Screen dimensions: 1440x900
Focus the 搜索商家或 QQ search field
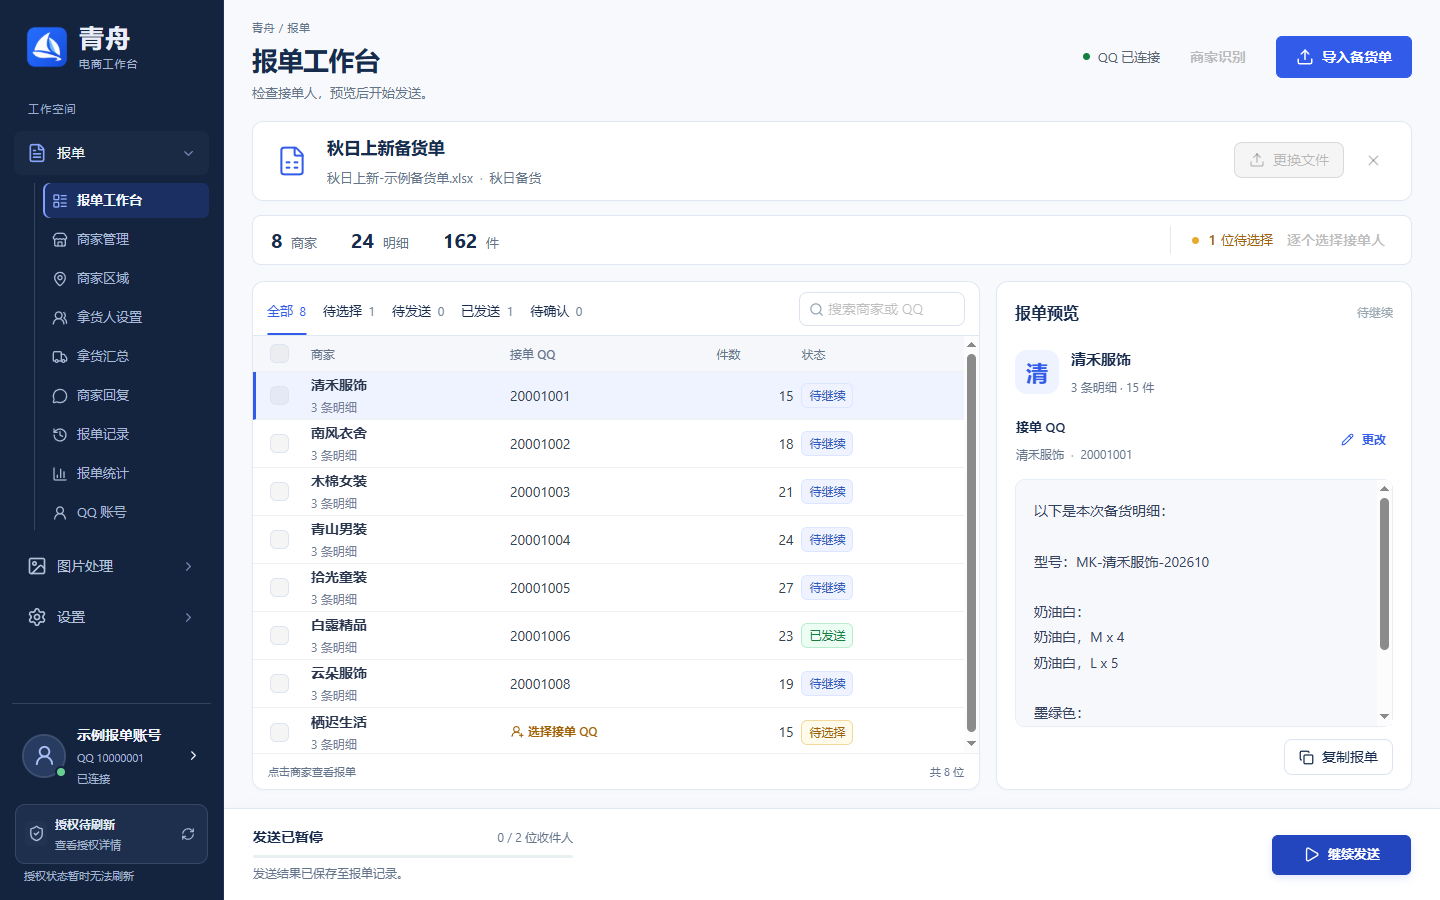[882, 309]
